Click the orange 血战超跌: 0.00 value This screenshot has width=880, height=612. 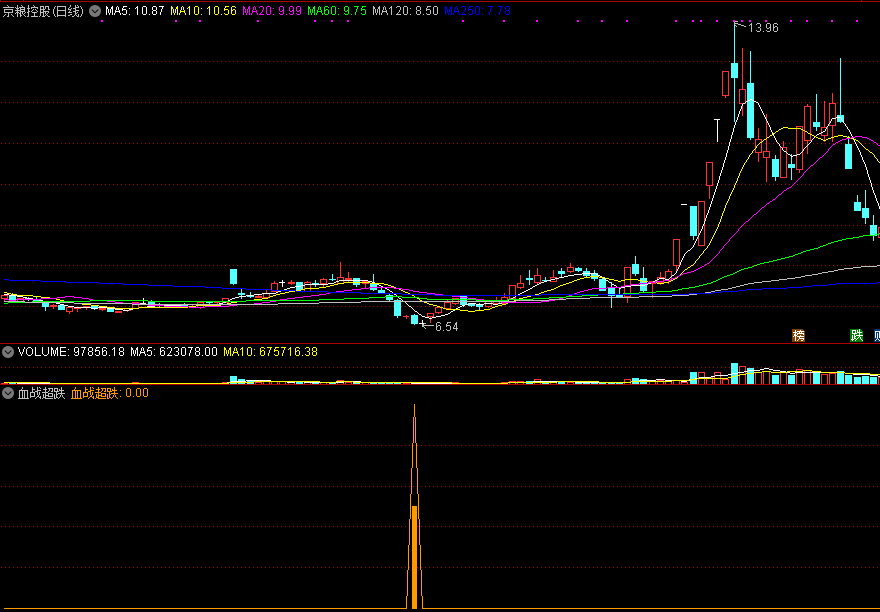click(110, 393)
